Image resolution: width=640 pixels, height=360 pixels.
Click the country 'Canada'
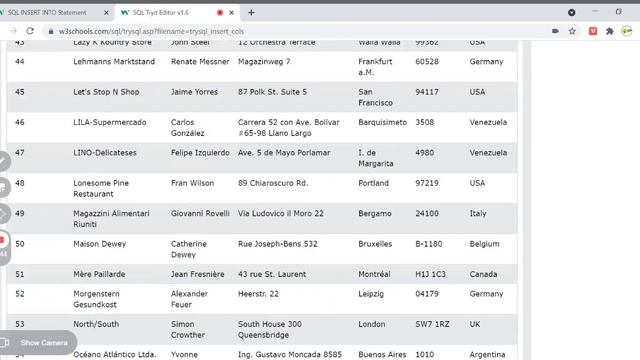click(483, 274)
